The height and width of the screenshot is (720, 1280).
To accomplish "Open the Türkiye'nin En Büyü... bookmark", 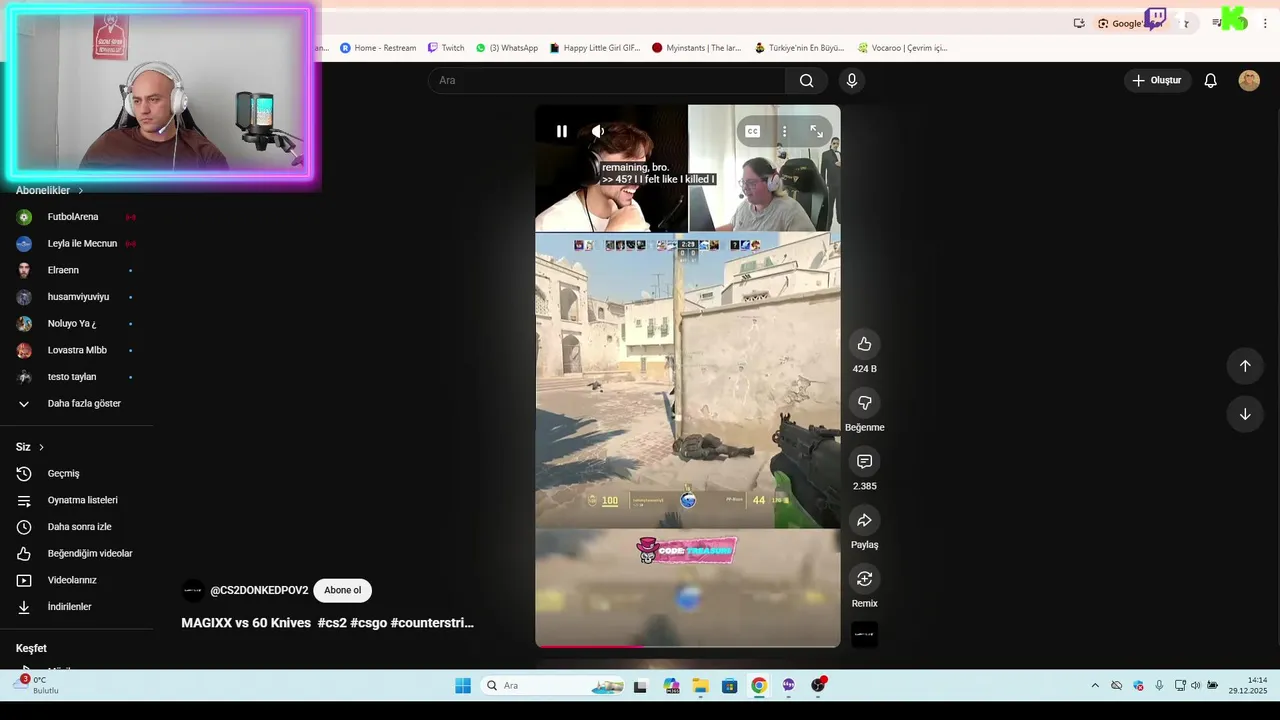I will click(x=799, y=47).
